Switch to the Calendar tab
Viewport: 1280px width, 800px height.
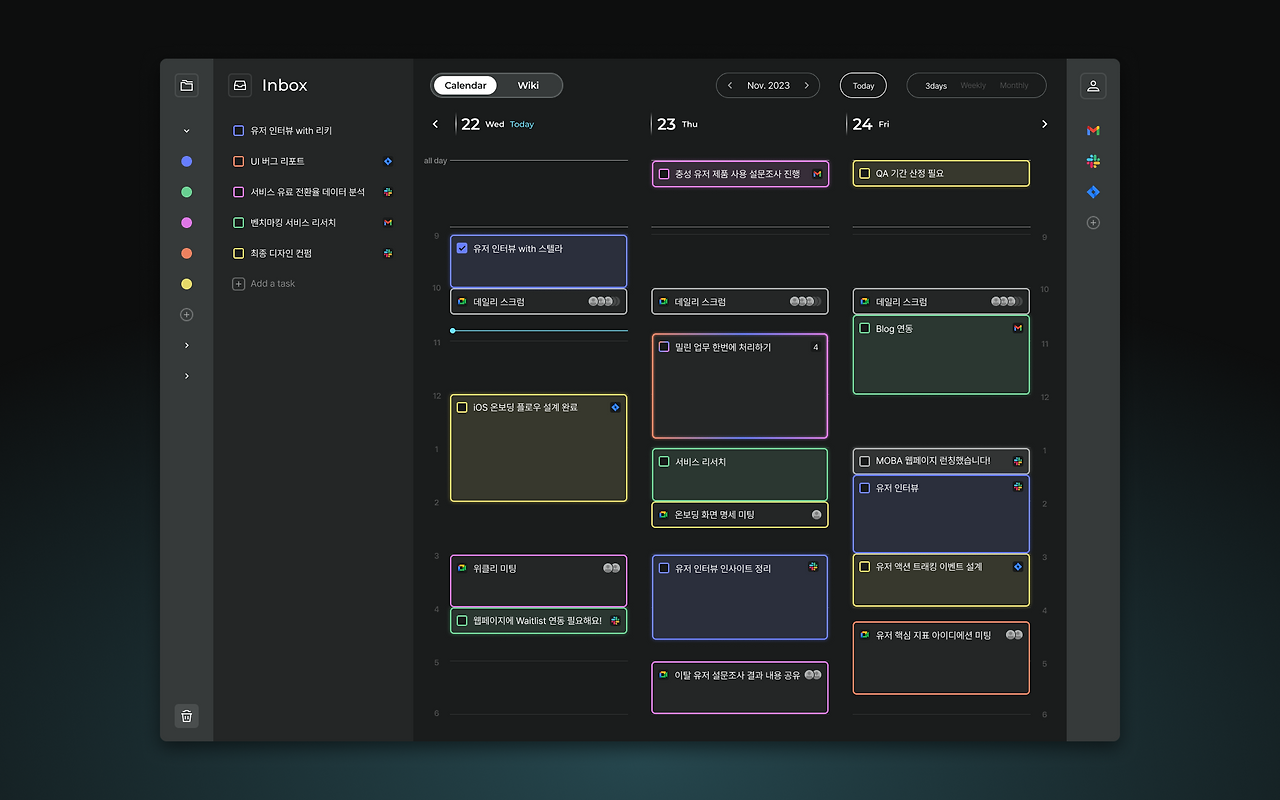coord(465,86)
